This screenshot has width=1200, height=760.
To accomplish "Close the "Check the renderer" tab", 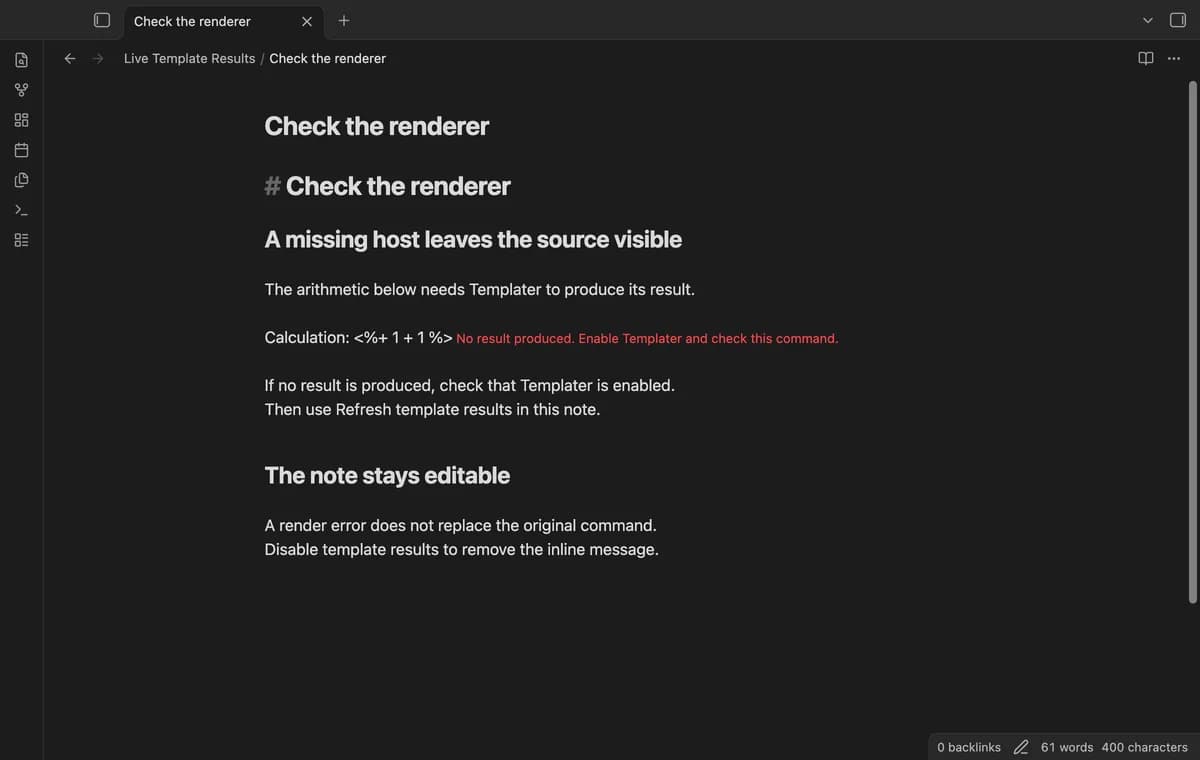I will pyautogui.click(x=307, y=21).
